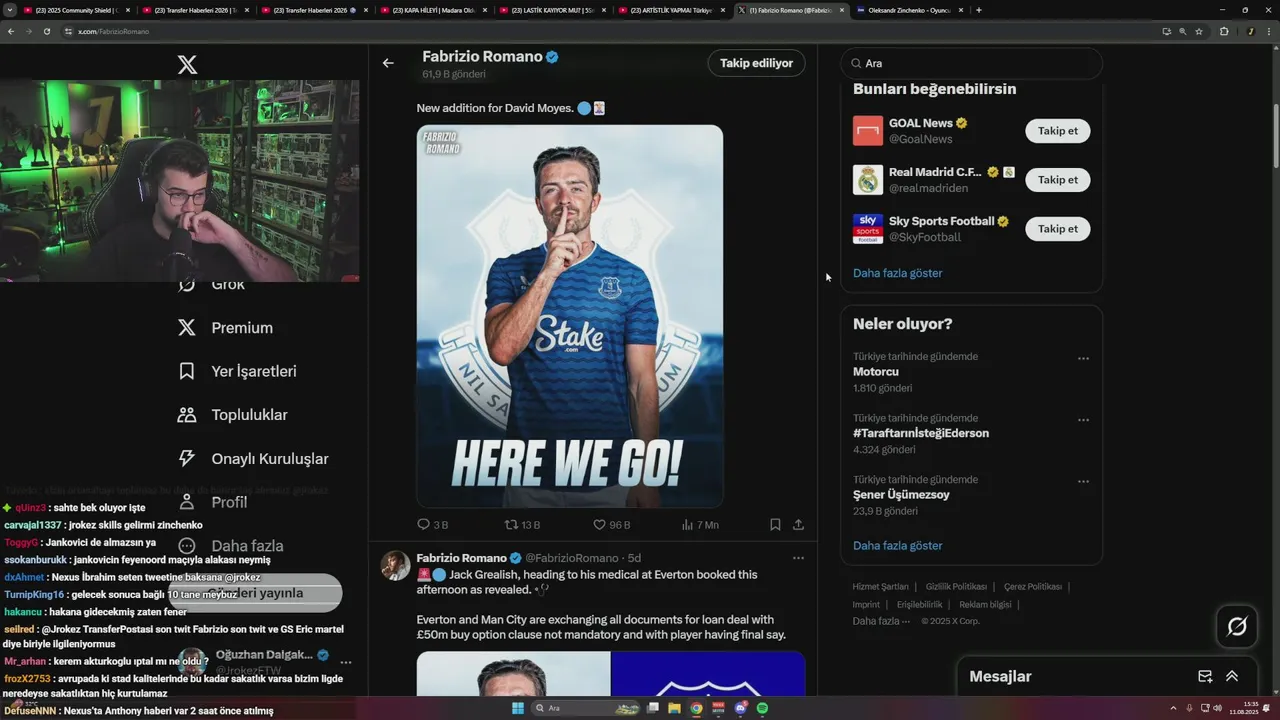Open more options on the 5d tweet
This screenshot has width=1280, height=720.
pos(798,558)
